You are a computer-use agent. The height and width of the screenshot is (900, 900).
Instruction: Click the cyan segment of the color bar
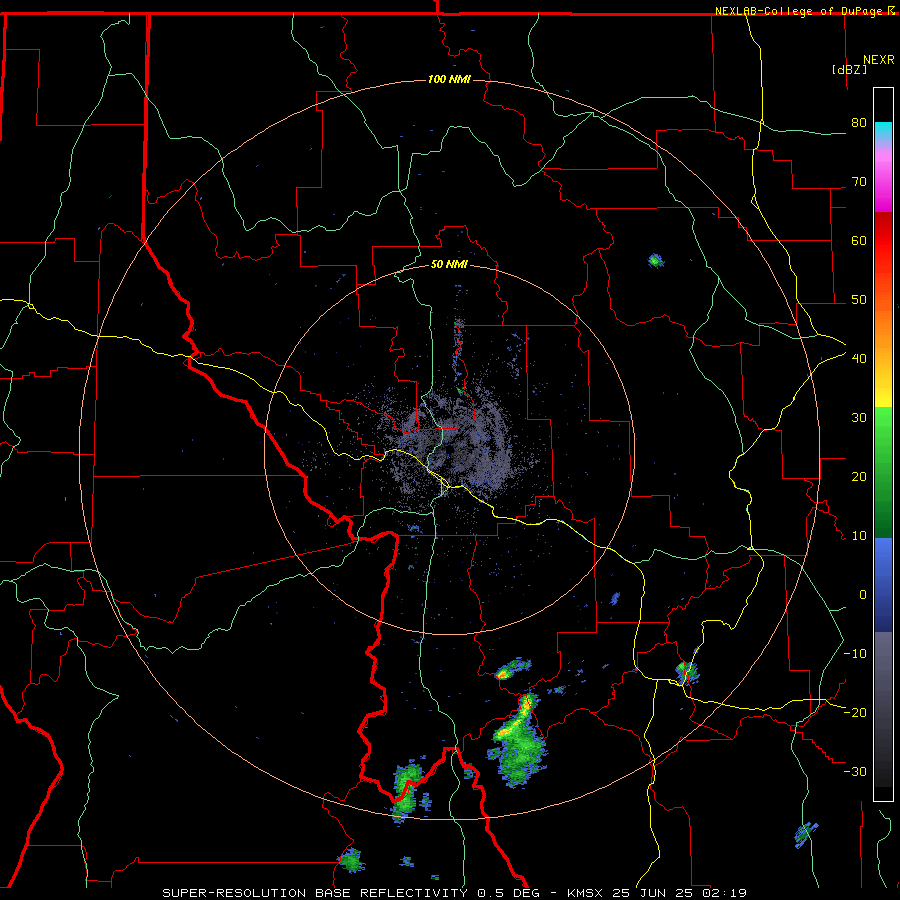click(x=883, y=132)
